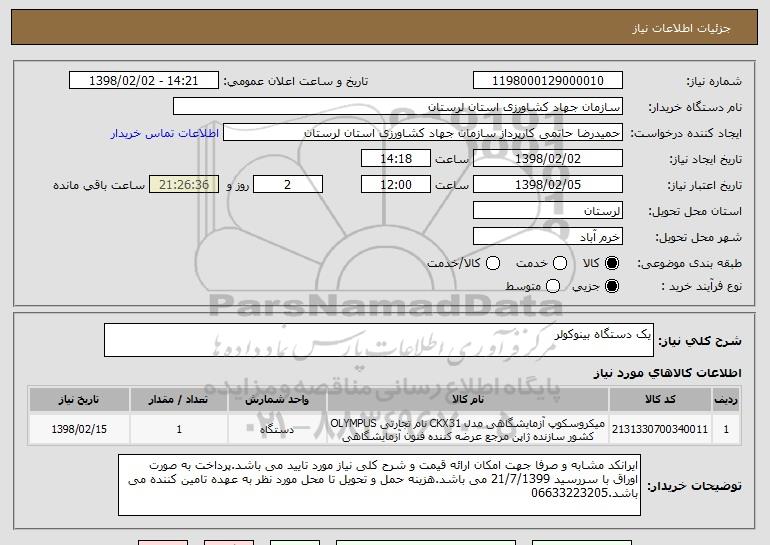Select the کالا radio button
This screenshot has width=770, height=545.
pos(611,264)
